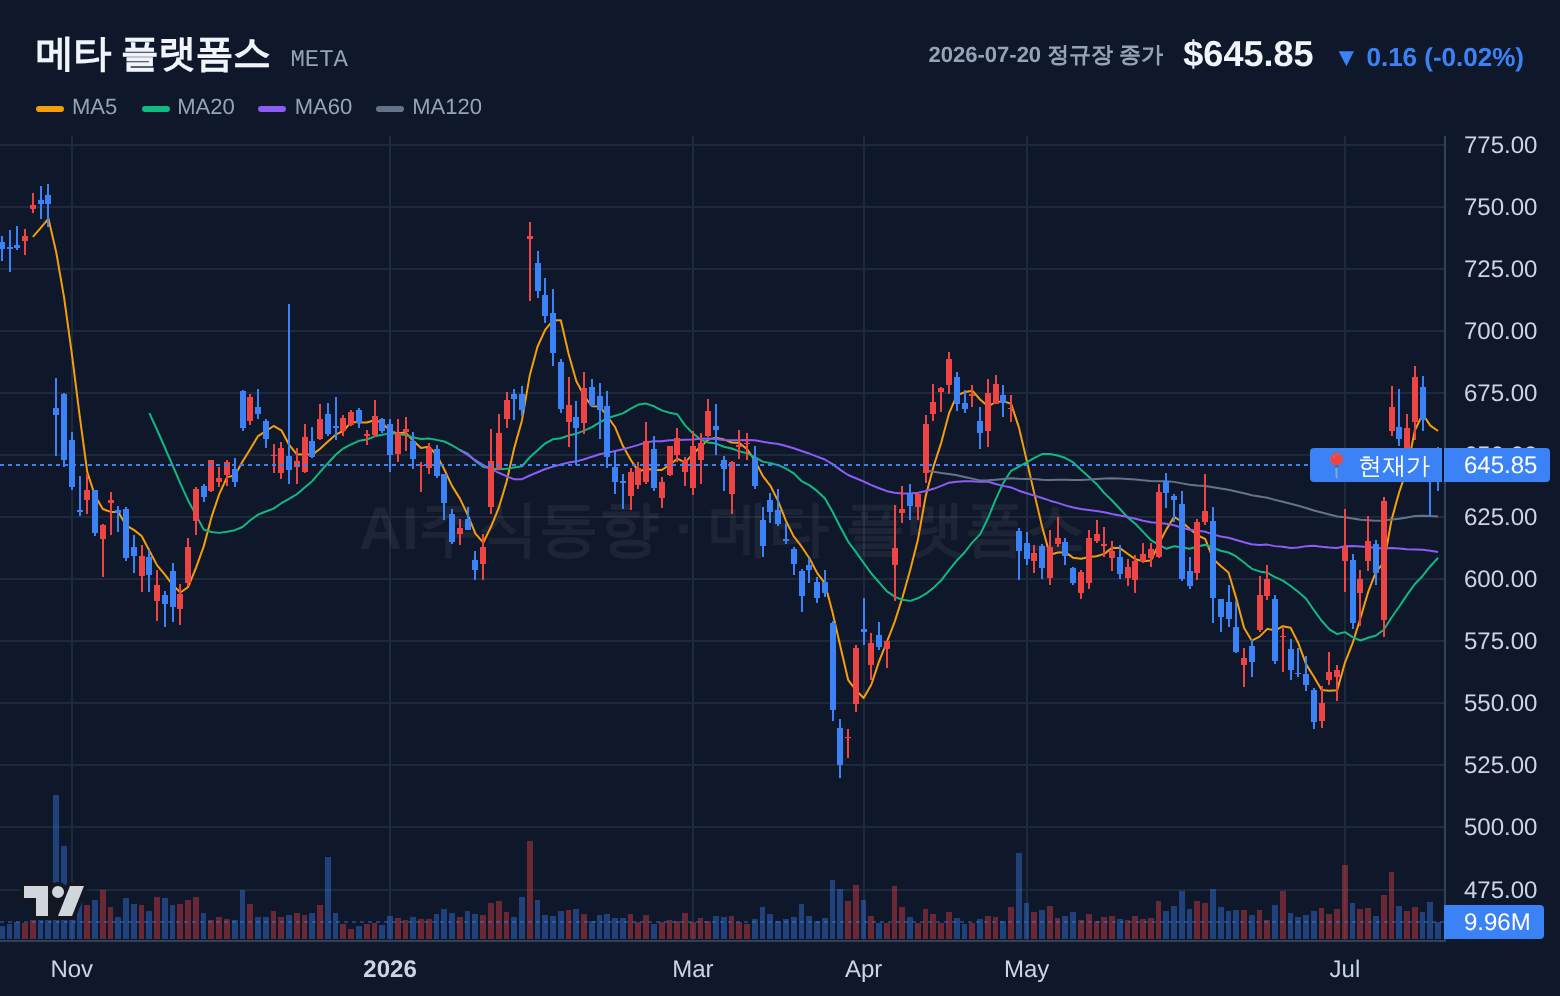Click the MA120 gray legend swatch
Viewport: 1560px width, 996px height.
click(390, 108)
